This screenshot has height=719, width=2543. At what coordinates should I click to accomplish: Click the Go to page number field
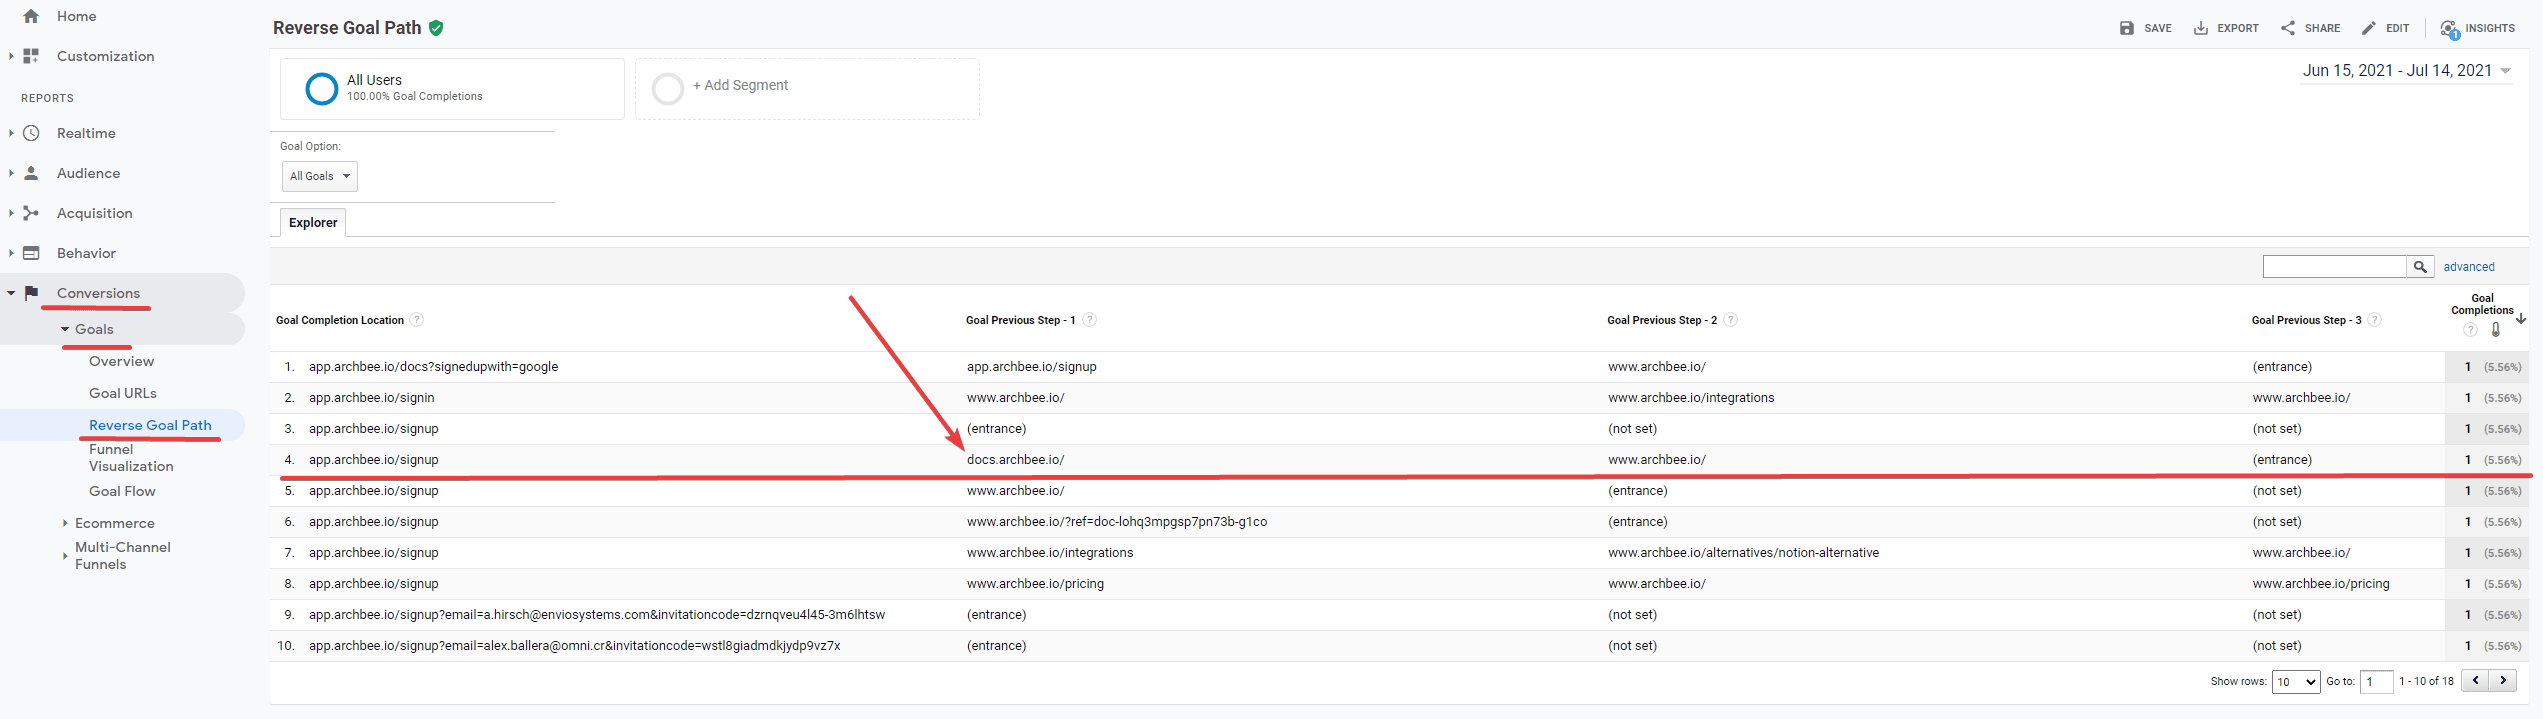(2376, 681)
